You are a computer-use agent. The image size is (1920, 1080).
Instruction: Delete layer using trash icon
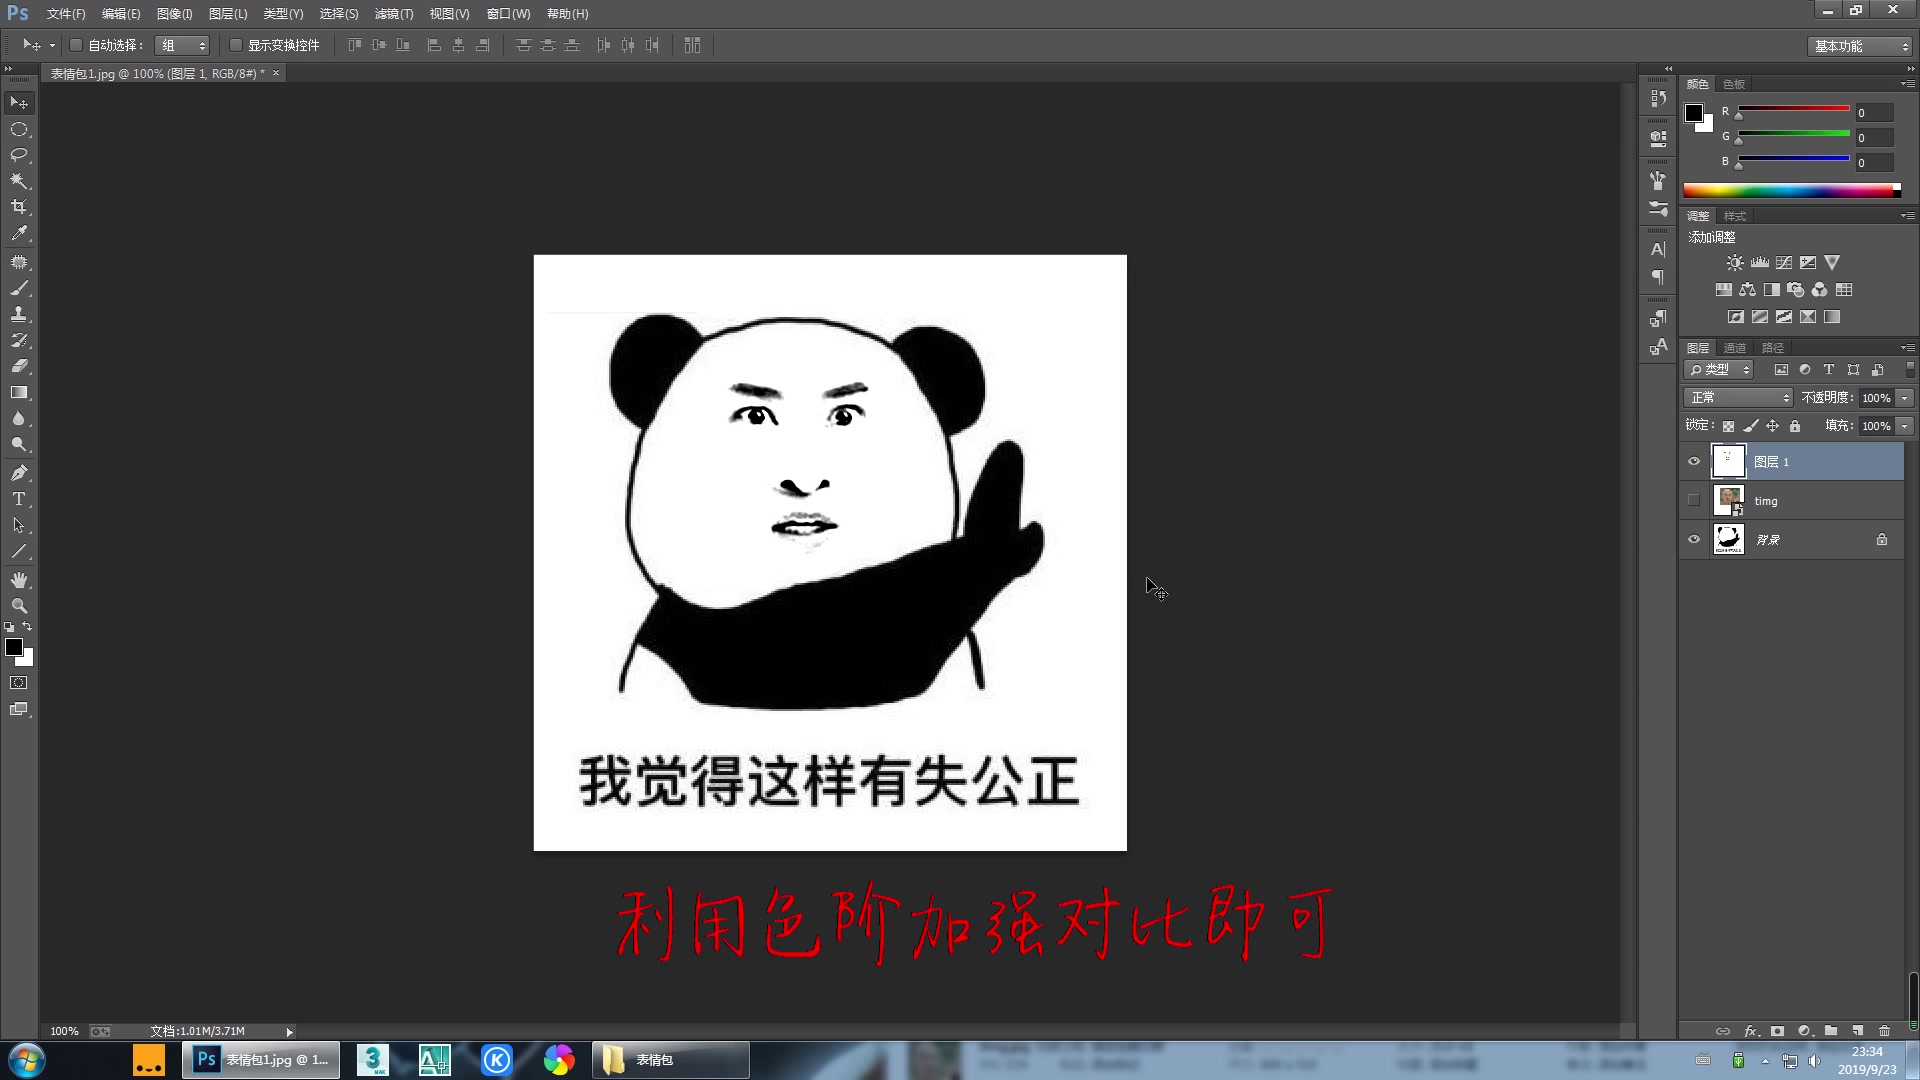click(x=1885, y=1031)
